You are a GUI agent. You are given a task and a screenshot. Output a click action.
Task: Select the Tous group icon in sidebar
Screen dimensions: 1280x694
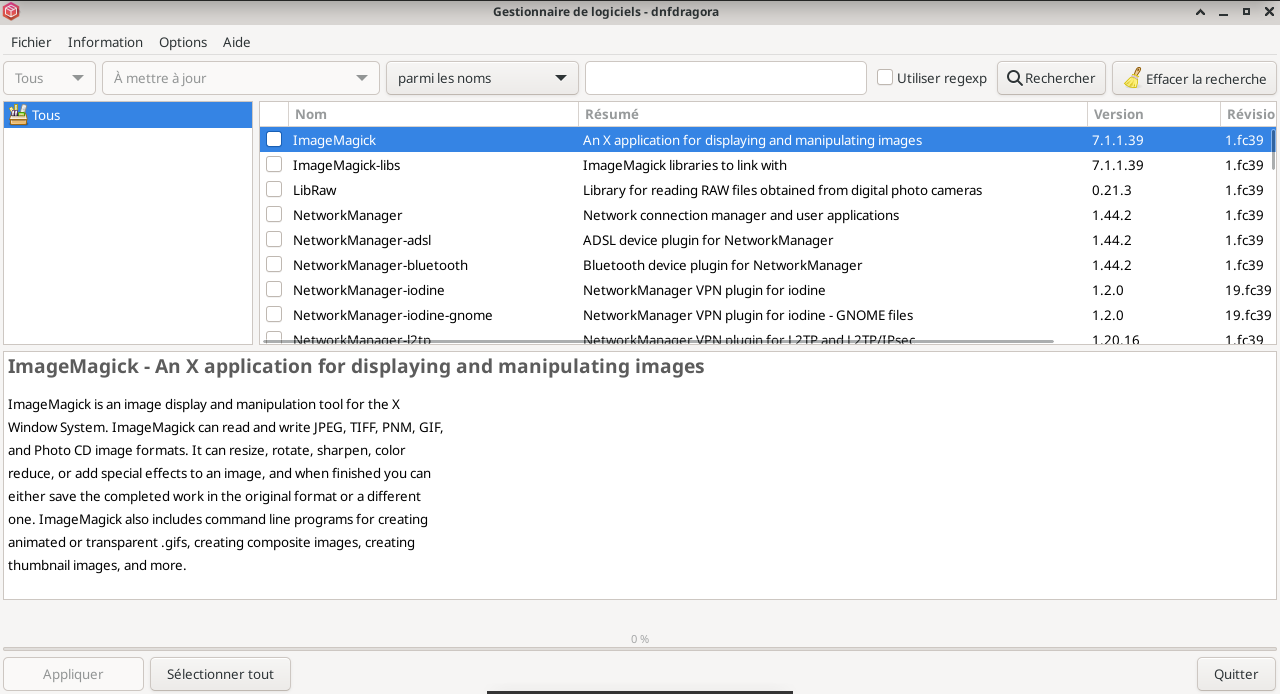click(17, 114)
